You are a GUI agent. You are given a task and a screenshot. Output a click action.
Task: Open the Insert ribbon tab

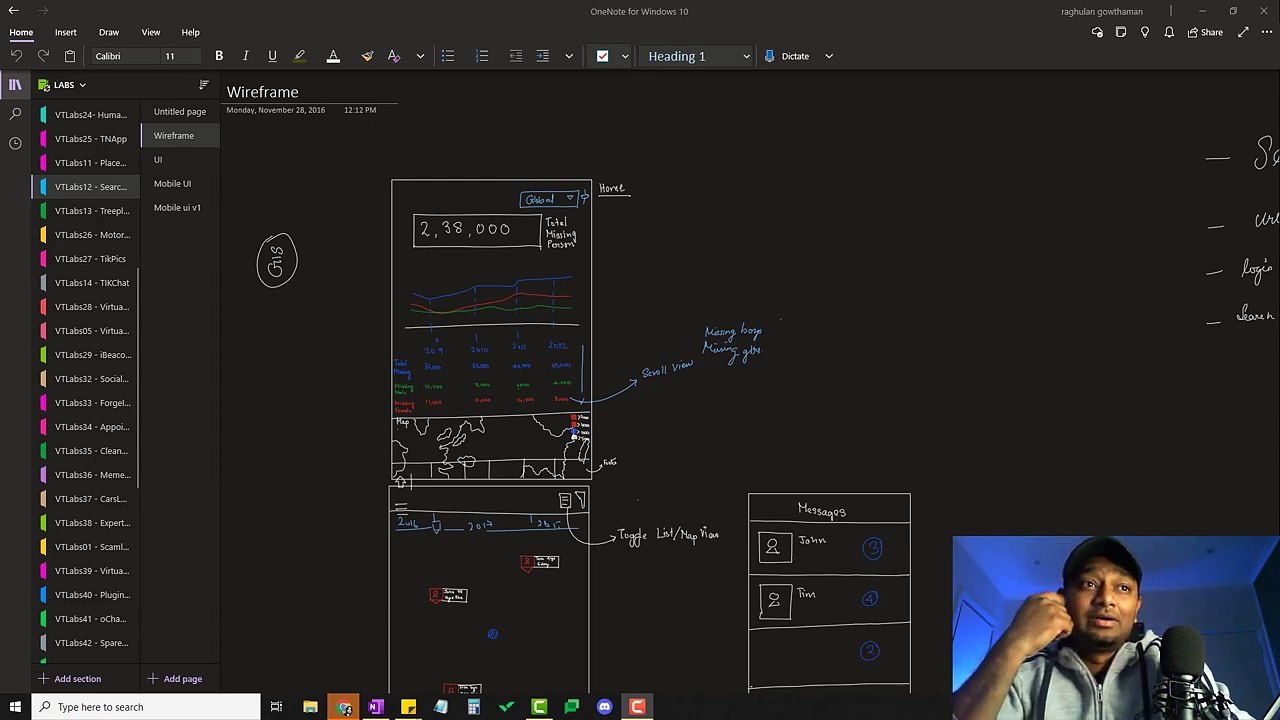66,32
